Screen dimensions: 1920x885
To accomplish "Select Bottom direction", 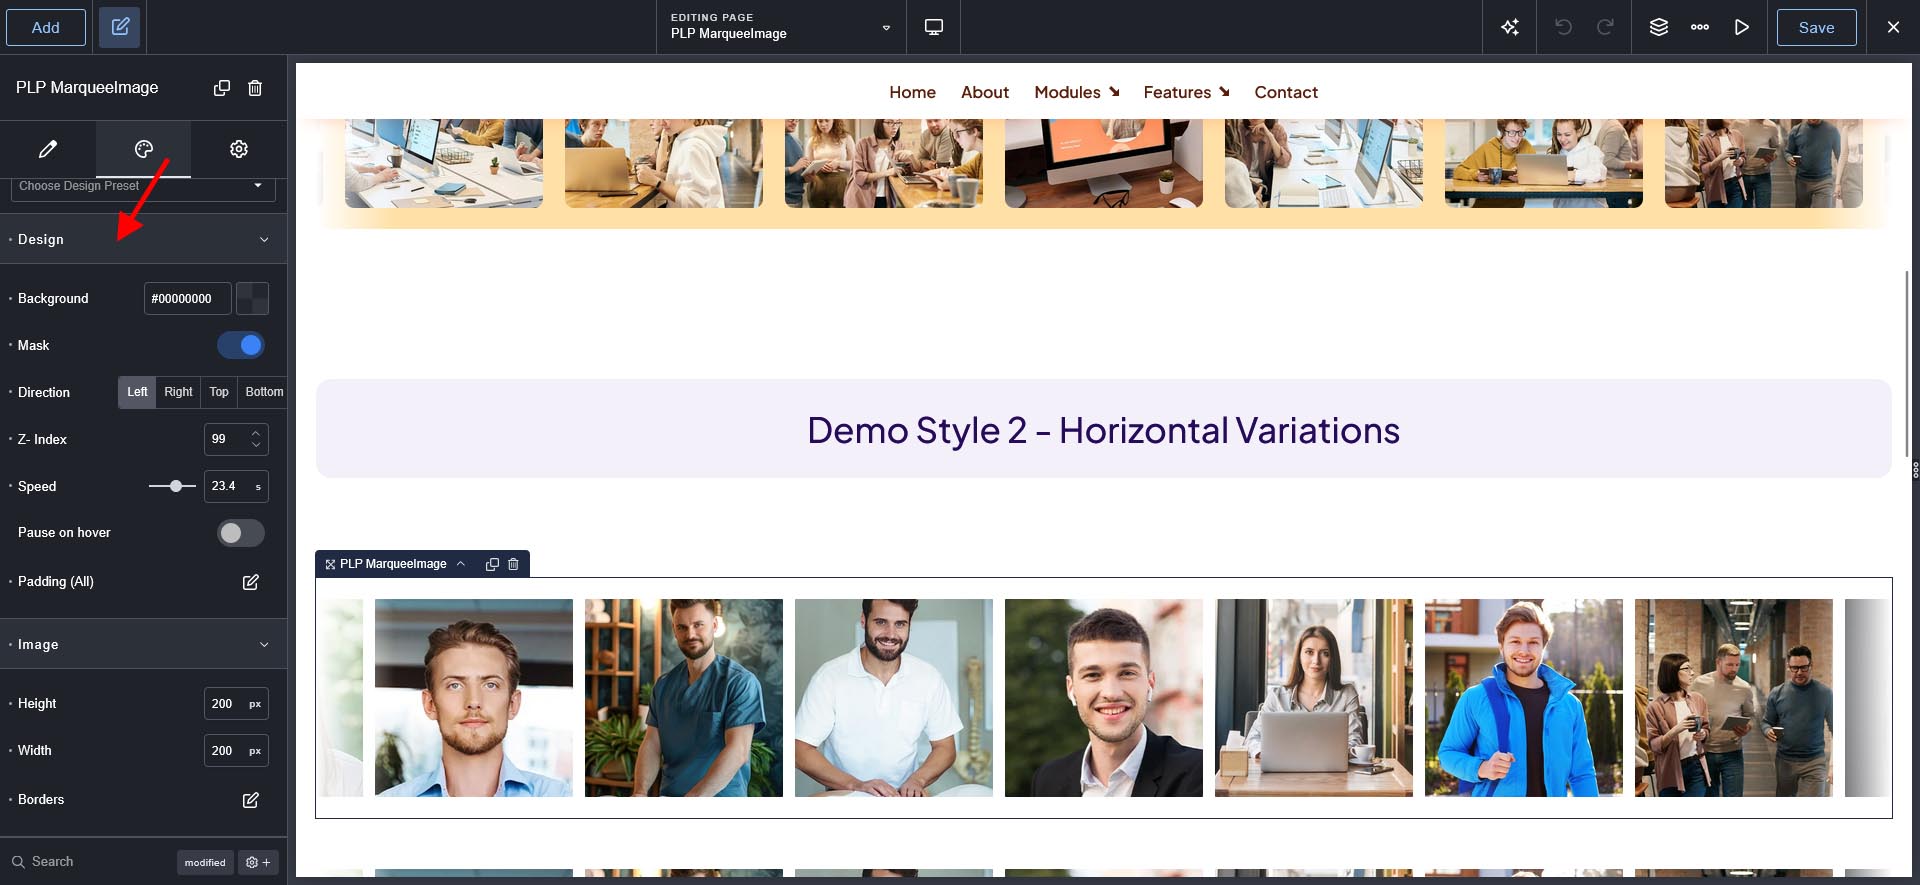I will coord(264,392).
